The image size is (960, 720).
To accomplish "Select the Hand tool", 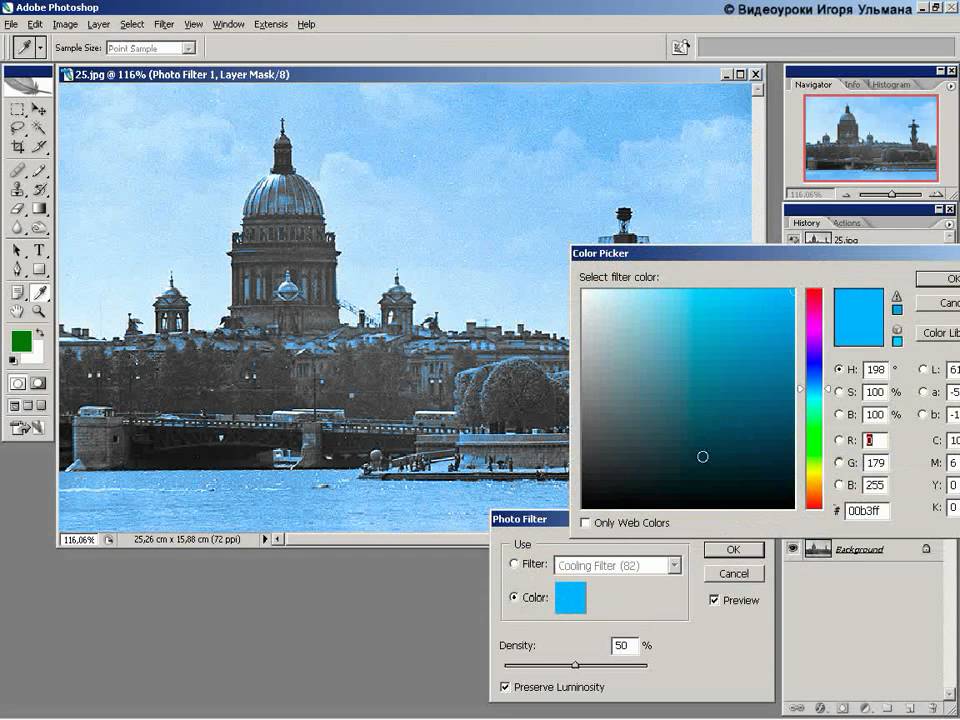I will (17, 312).
